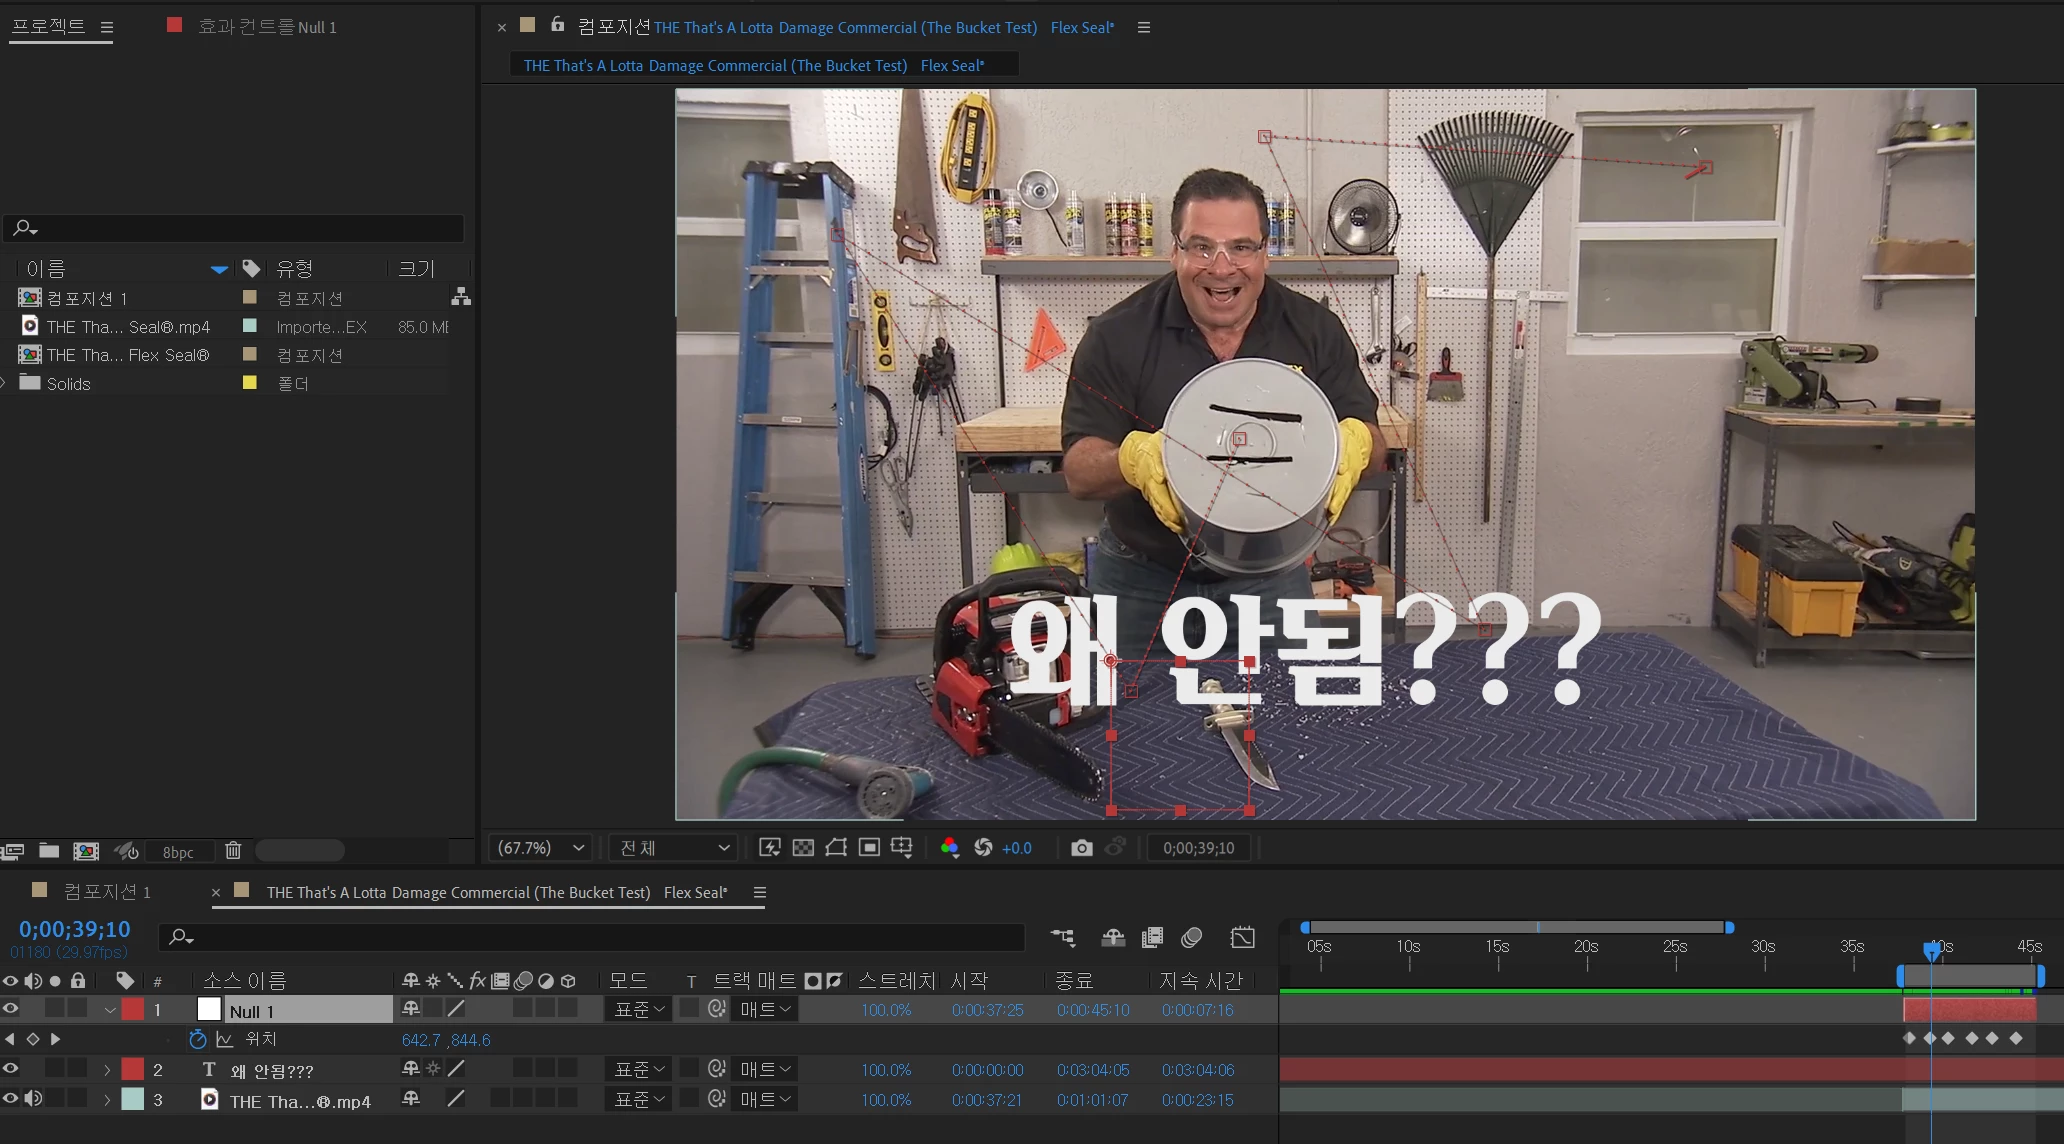Take a snapshot with the camera icon
The height and width of the screenshot is (1144, 2064).
pyautogui.click(x=1081, y=848)
